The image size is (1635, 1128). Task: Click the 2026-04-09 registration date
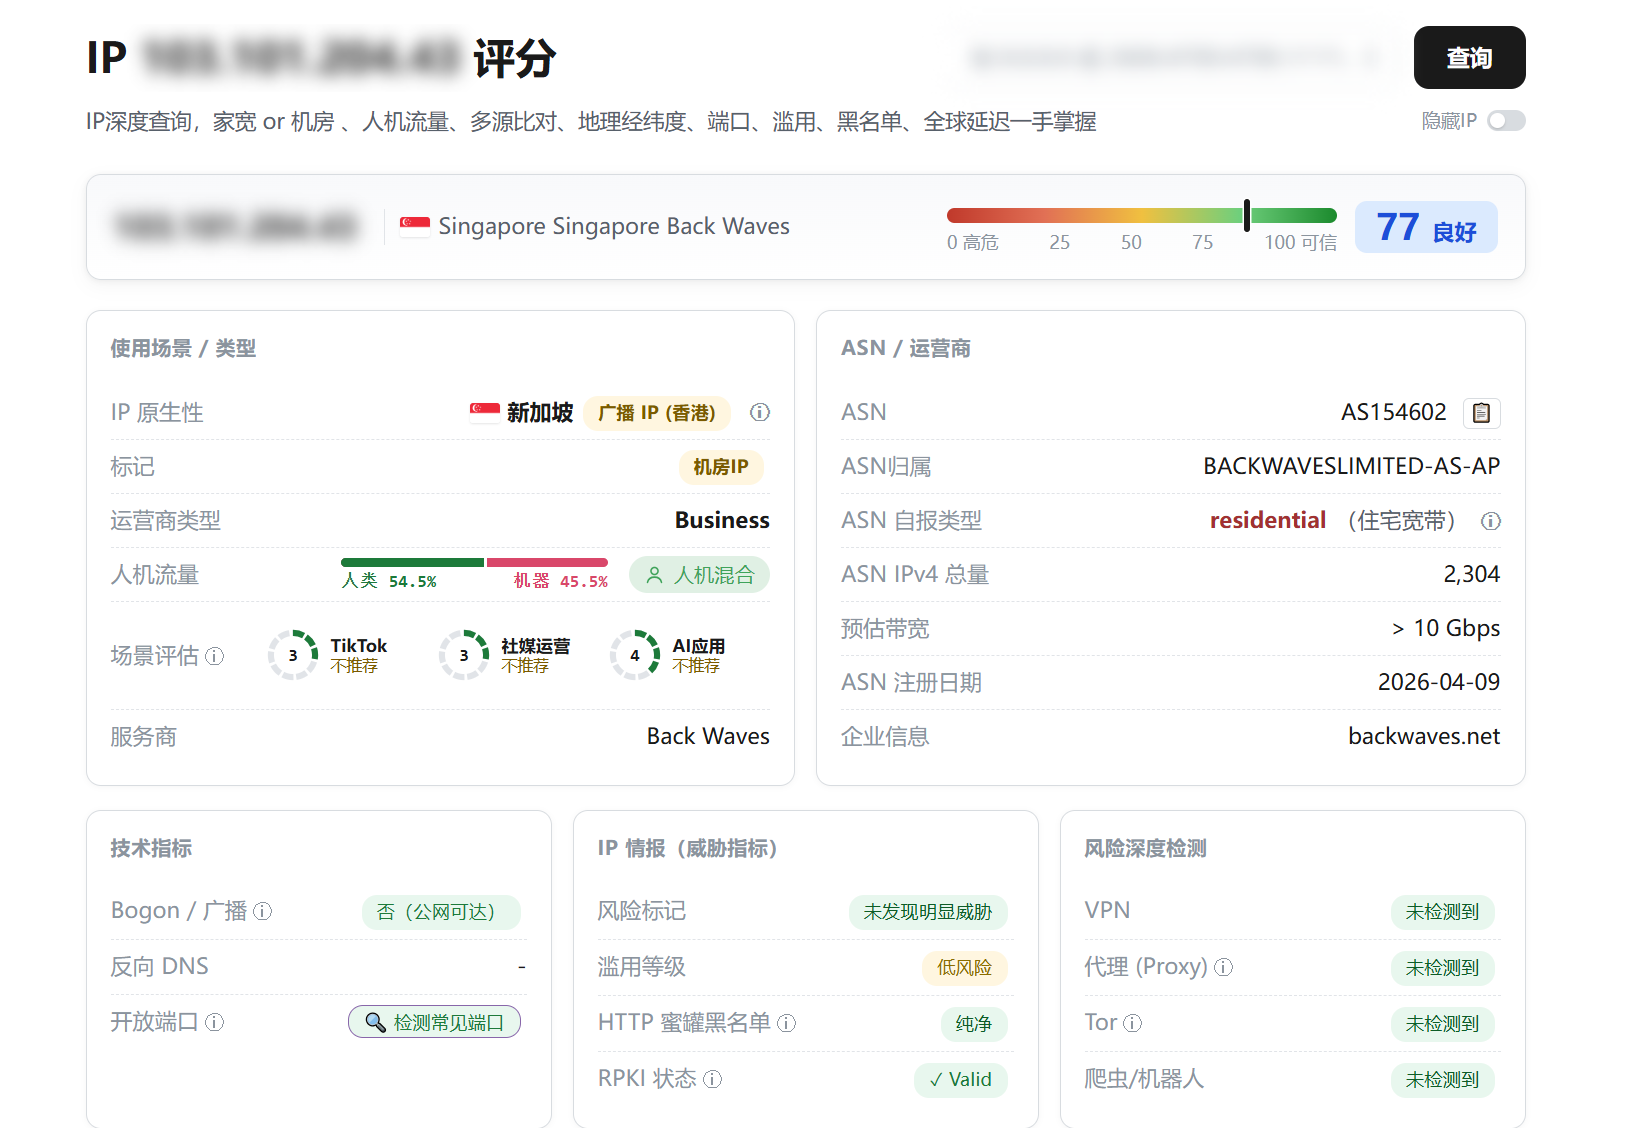tap(1439, 682)
